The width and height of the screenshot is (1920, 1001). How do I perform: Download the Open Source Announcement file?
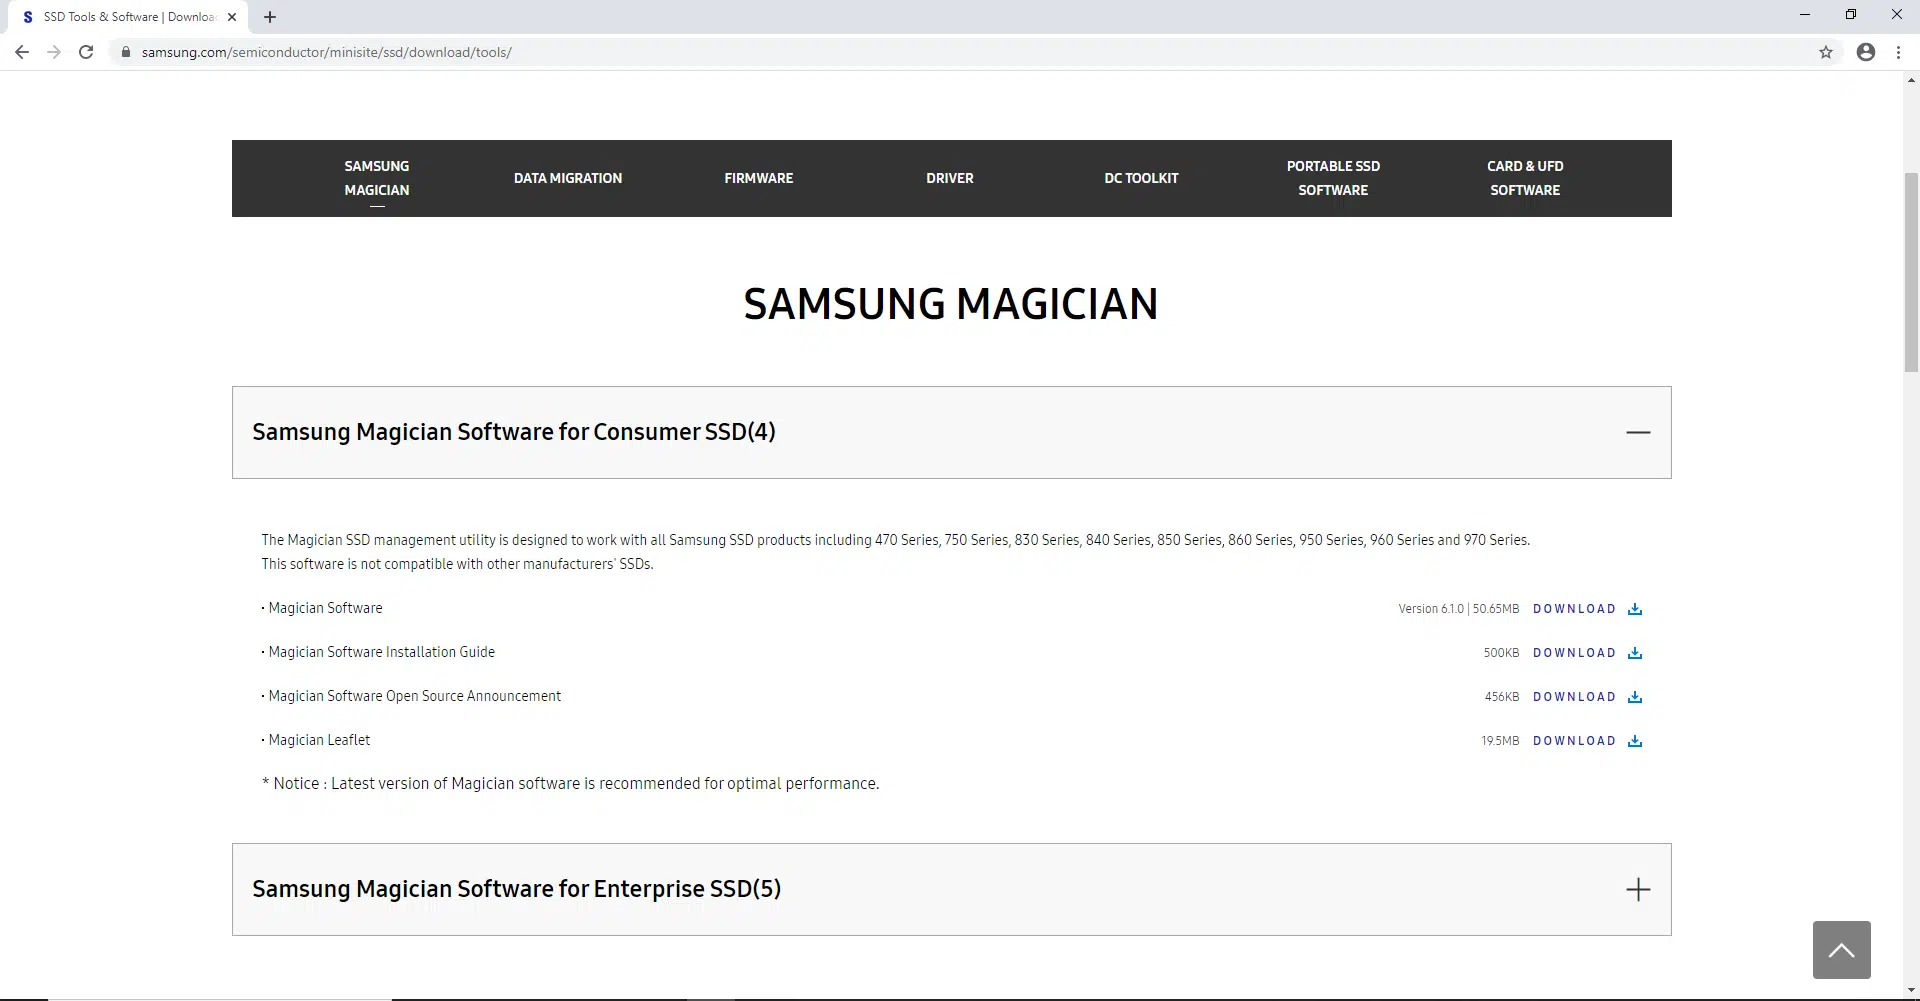click(x=1574, y=697)
